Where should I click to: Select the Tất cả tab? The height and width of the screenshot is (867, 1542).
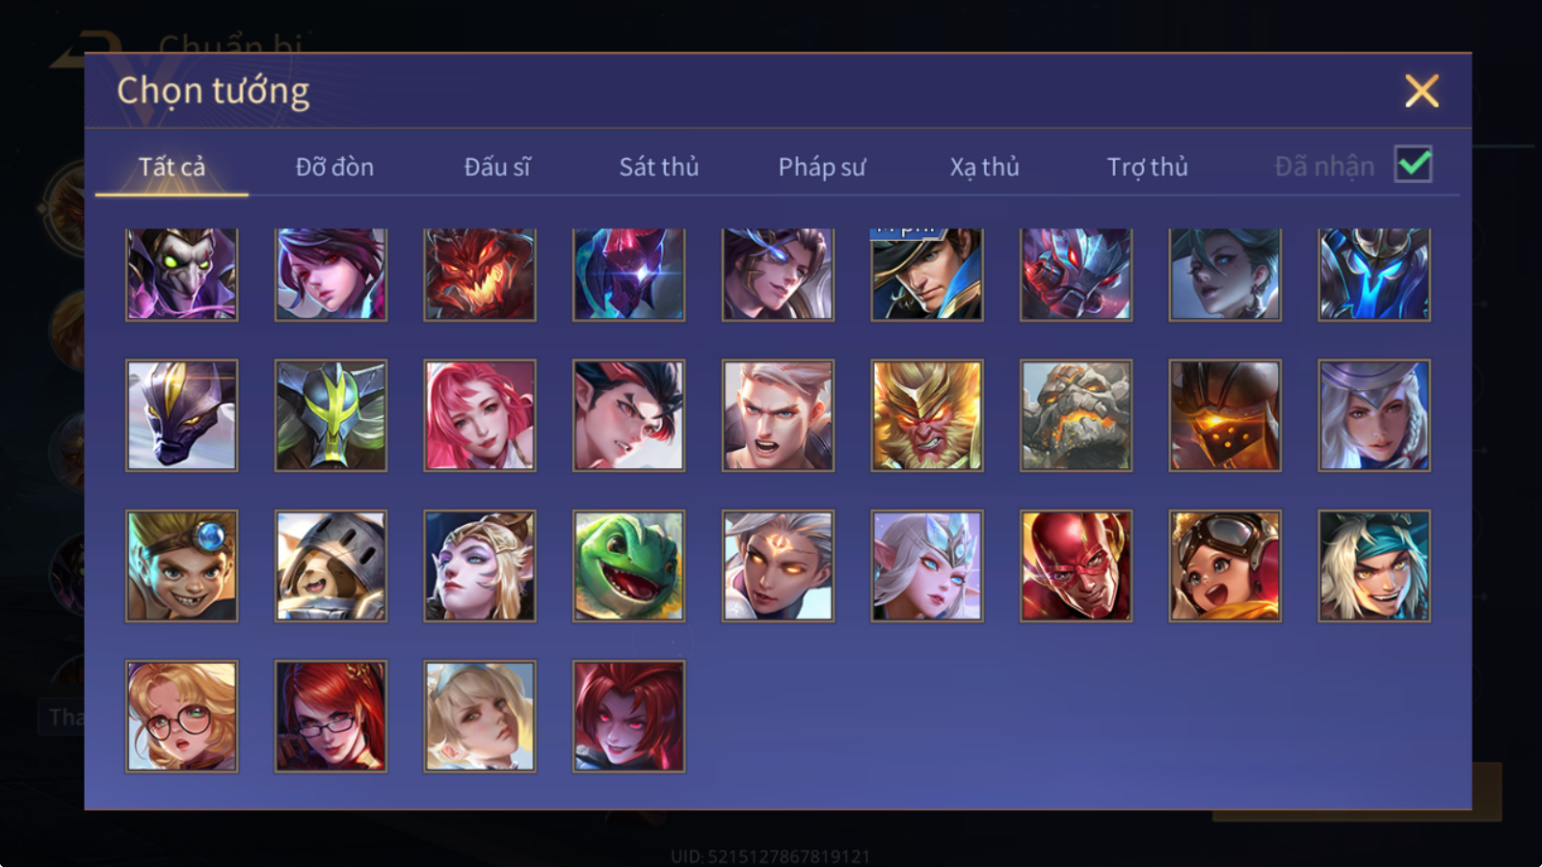pyautogui.click(x=172, y=167)
